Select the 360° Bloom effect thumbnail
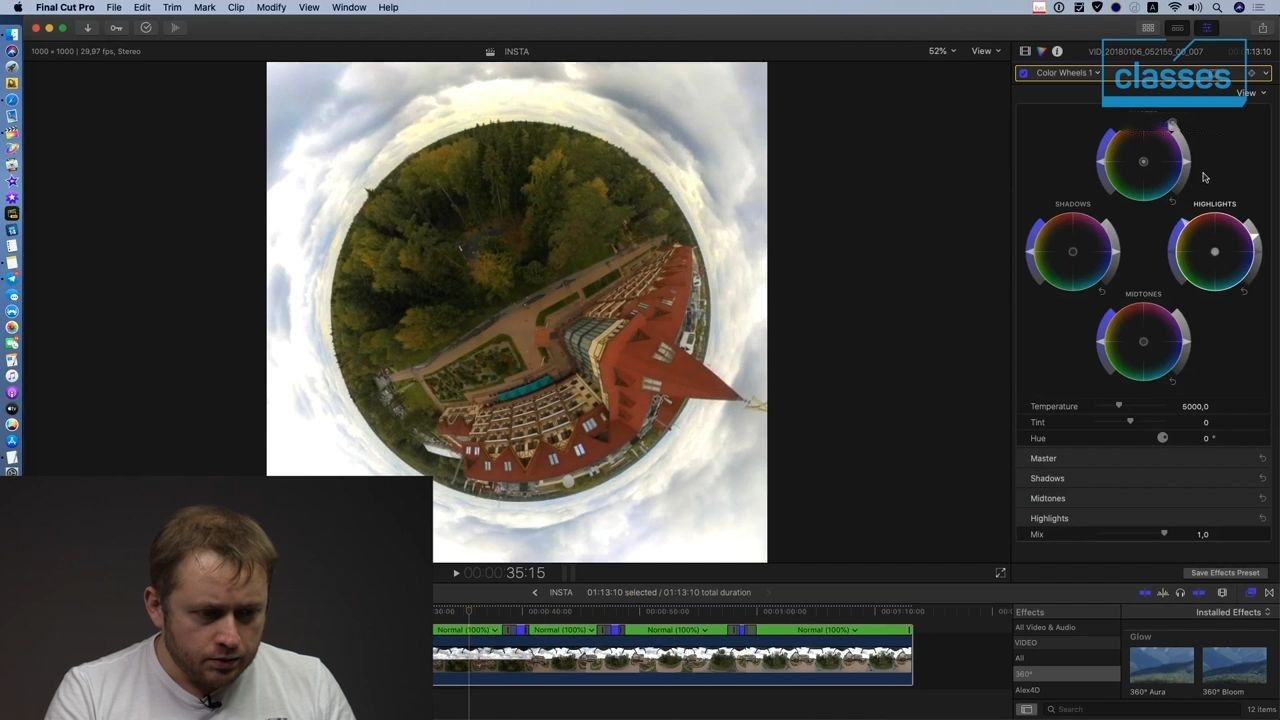 (1234, 666)
